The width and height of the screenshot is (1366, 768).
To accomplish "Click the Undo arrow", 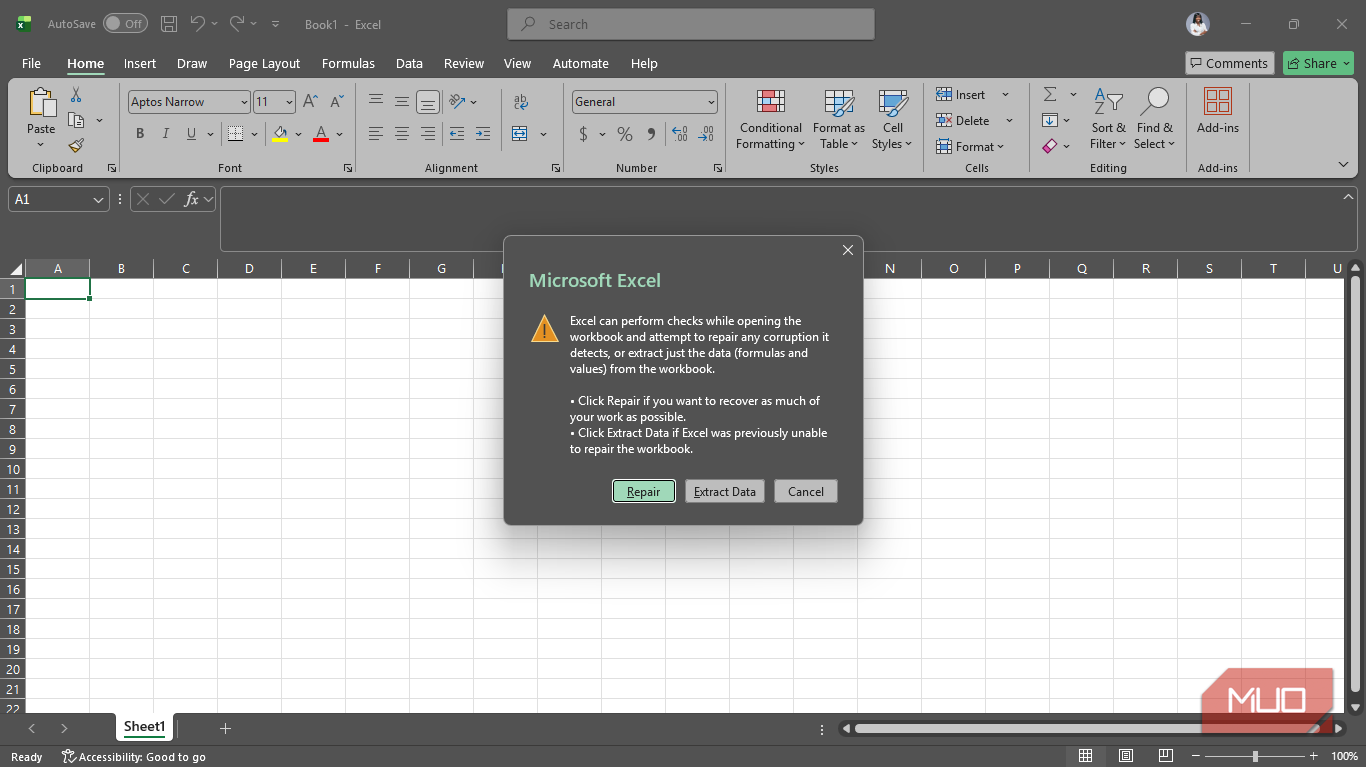I will (x=198, y=24).
